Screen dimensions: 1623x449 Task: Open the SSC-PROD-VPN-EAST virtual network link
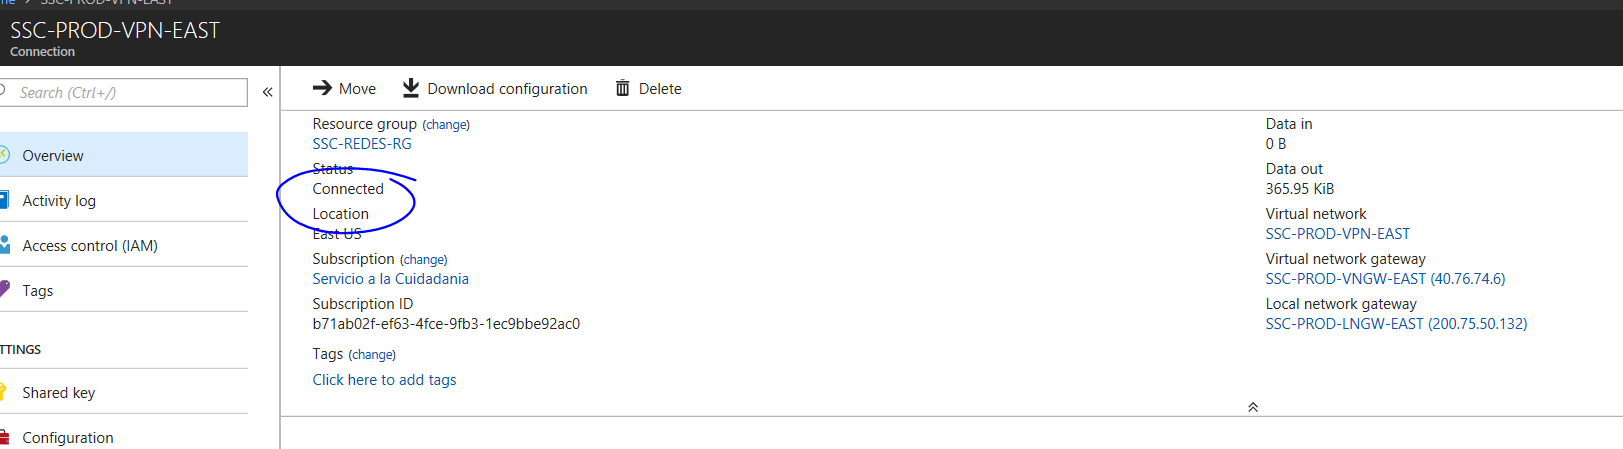[1338, 234]
